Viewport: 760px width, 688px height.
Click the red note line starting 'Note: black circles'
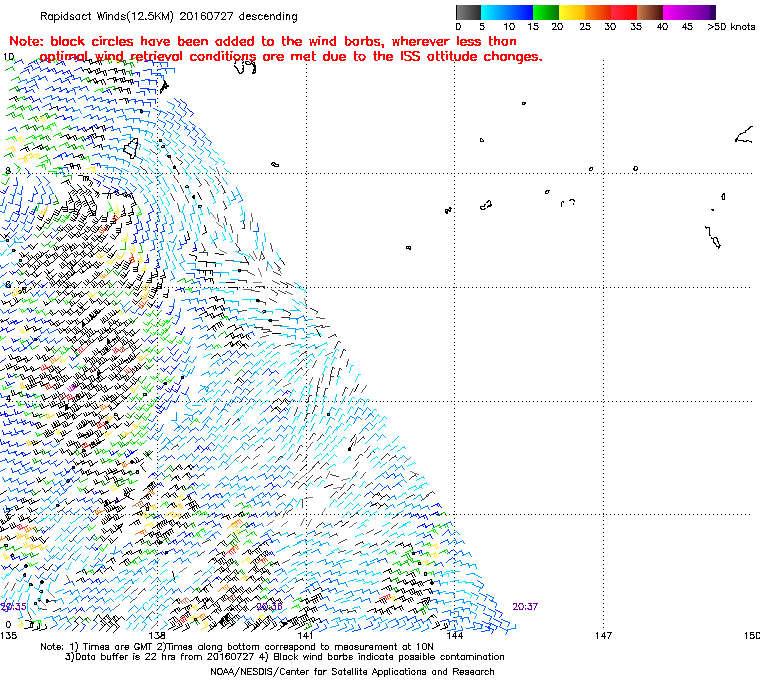coord(263,42)
